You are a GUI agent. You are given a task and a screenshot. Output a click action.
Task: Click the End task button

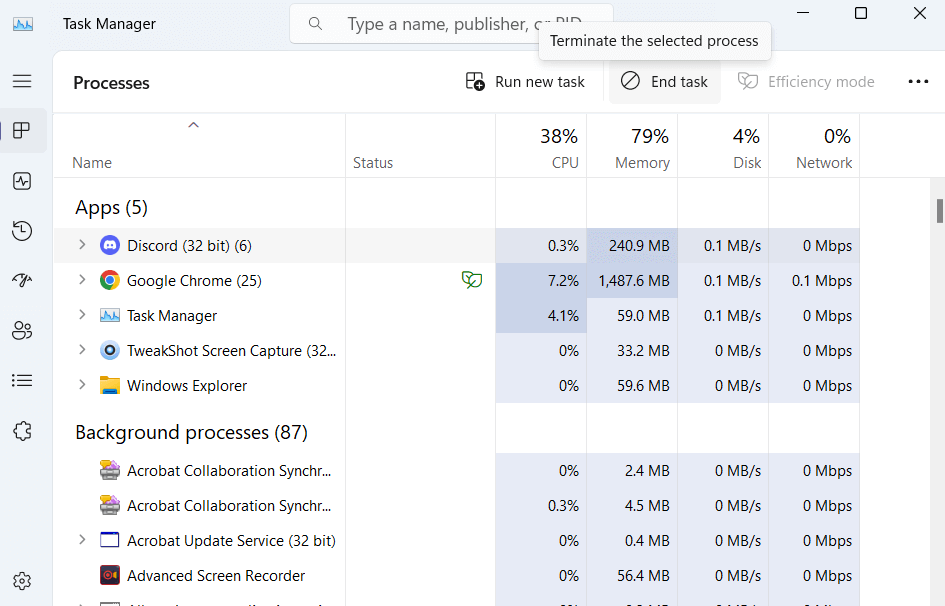(x=665, y=82)
